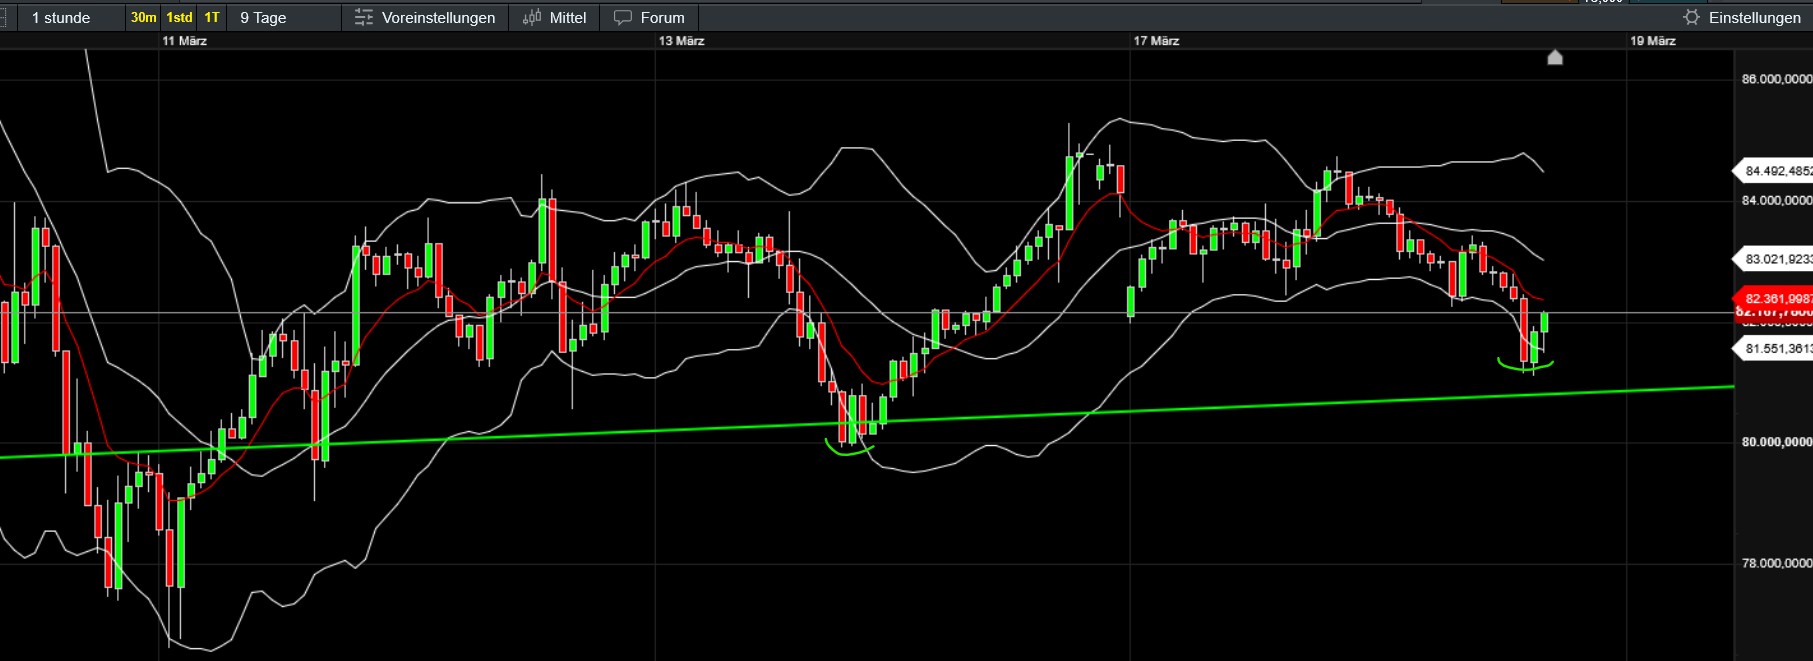1813x661 pixels.
Task: Open the Forum speech bubble icon
Action: (x=623, y=18)
